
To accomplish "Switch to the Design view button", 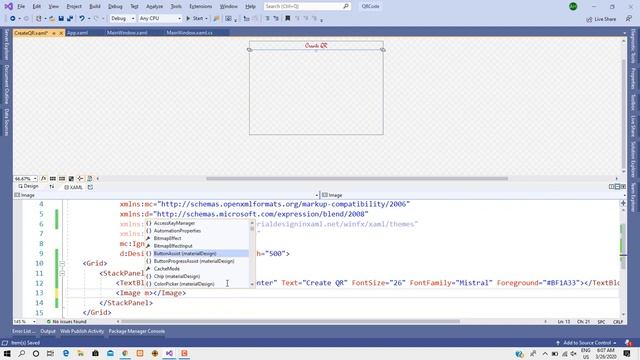I will coord(28,186).
